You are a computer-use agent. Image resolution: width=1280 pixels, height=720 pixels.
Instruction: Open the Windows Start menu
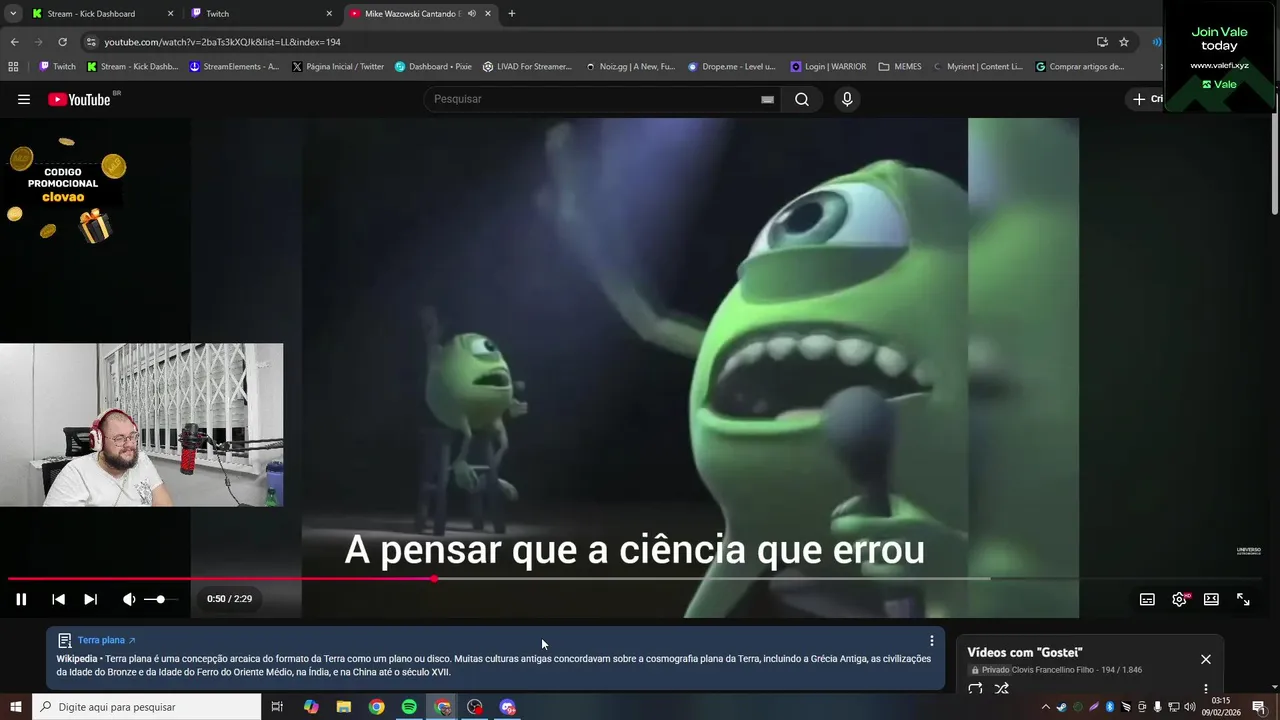point(15,707)
